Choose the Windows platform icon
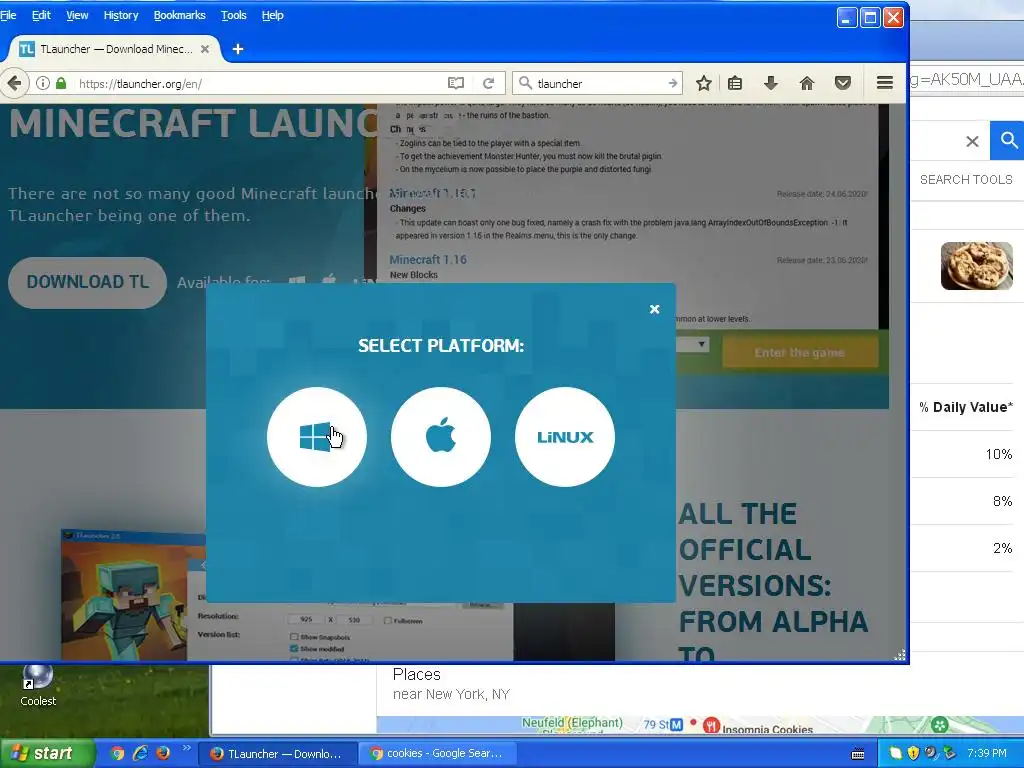 317,436
